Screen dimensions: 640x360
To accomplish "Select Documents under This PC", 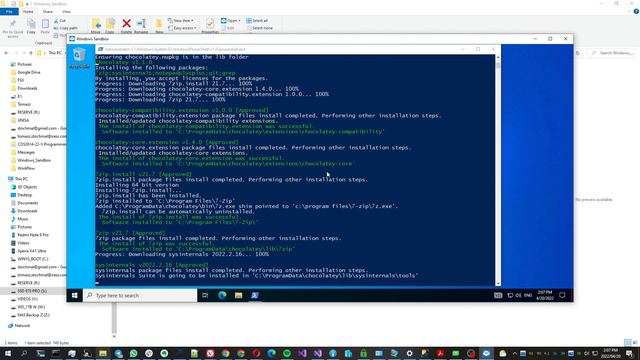I will (x=27, y=203).
